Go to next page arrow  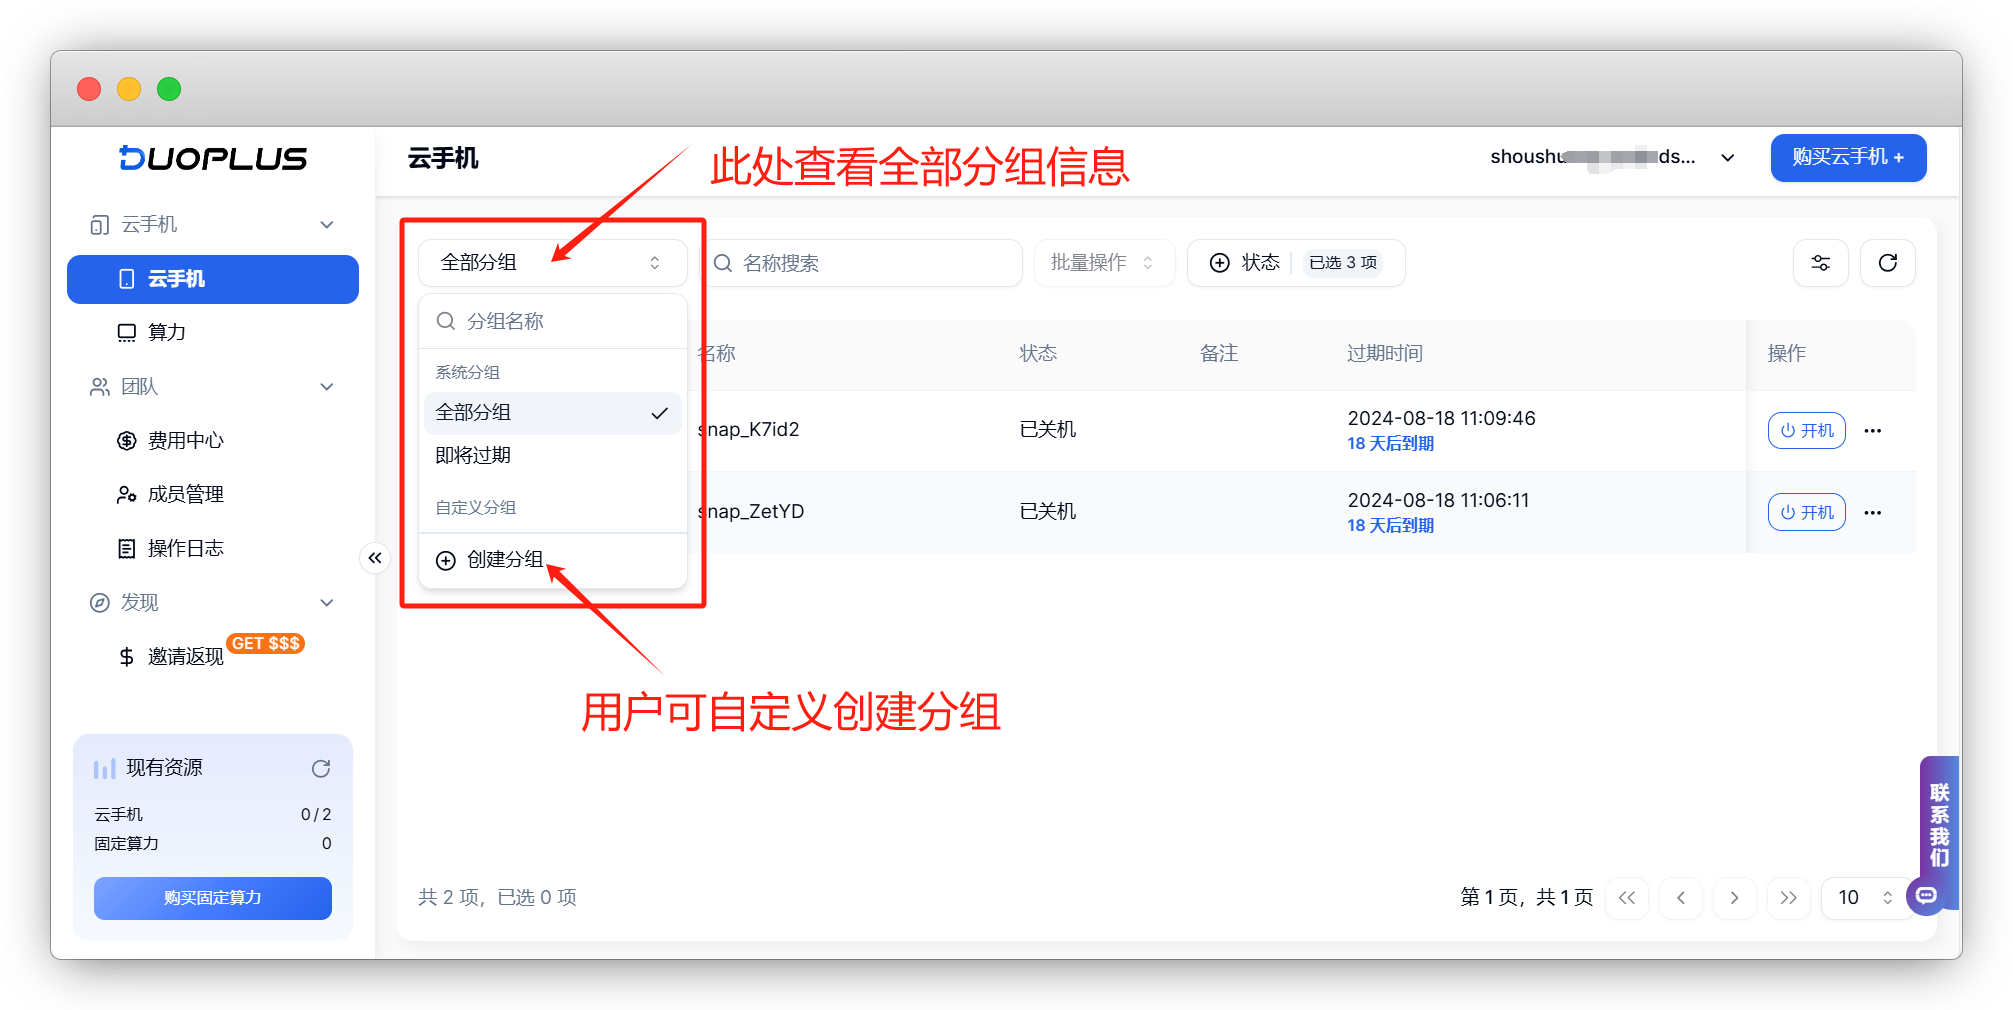pyautogui.click(x=1735, y=898)
